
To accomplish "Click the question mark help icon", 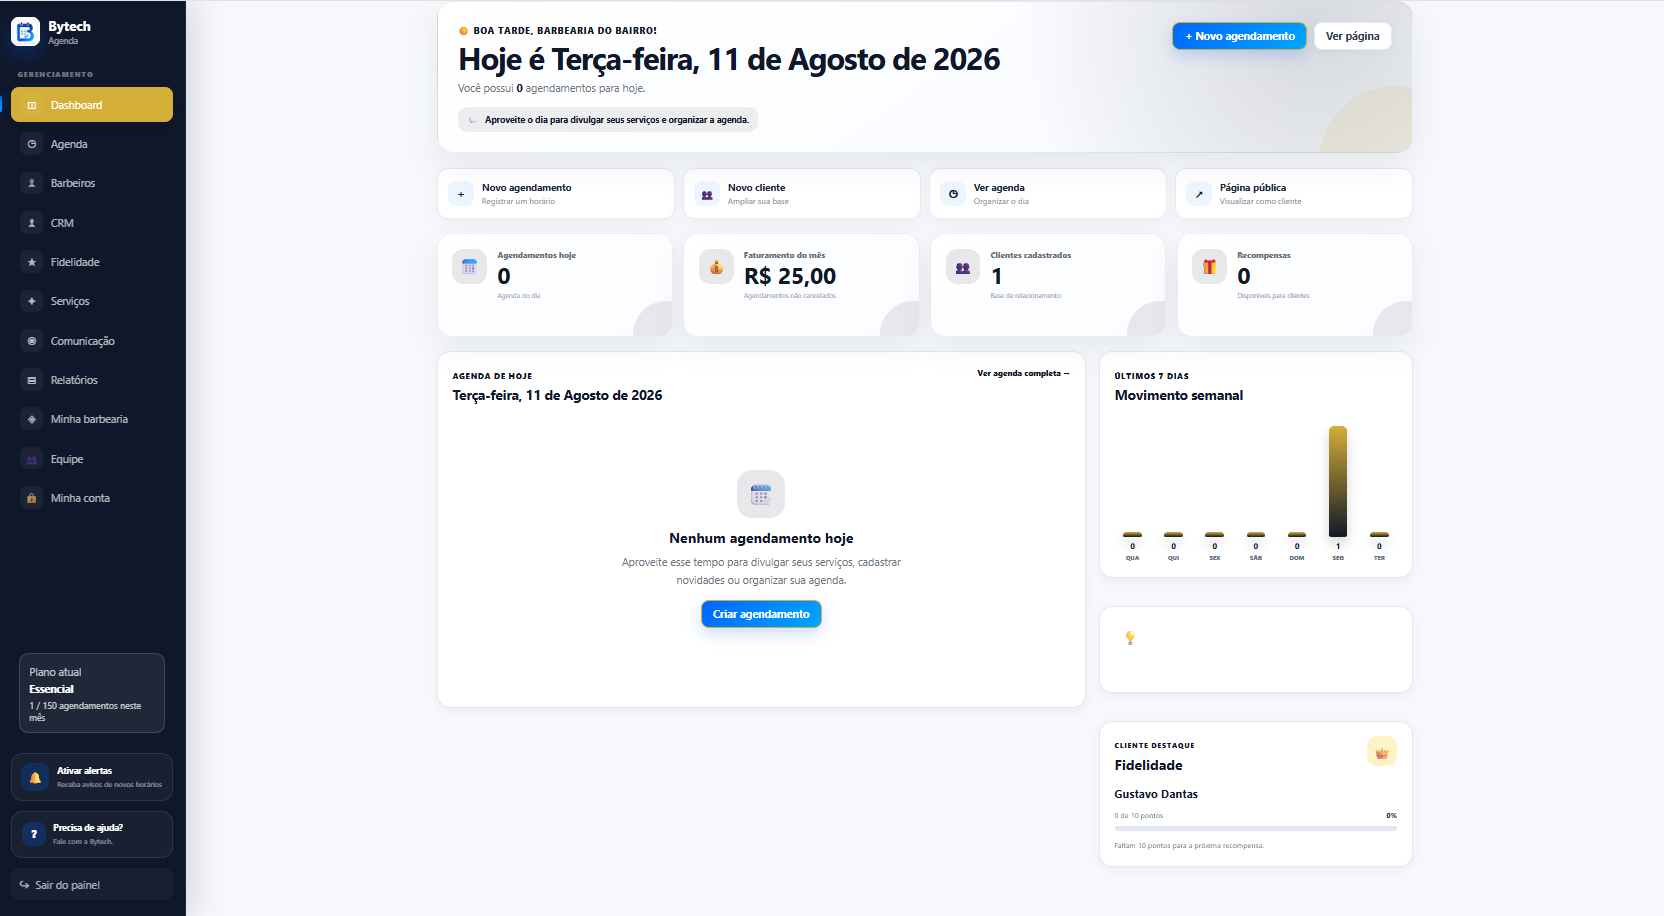I will [34, 834].
